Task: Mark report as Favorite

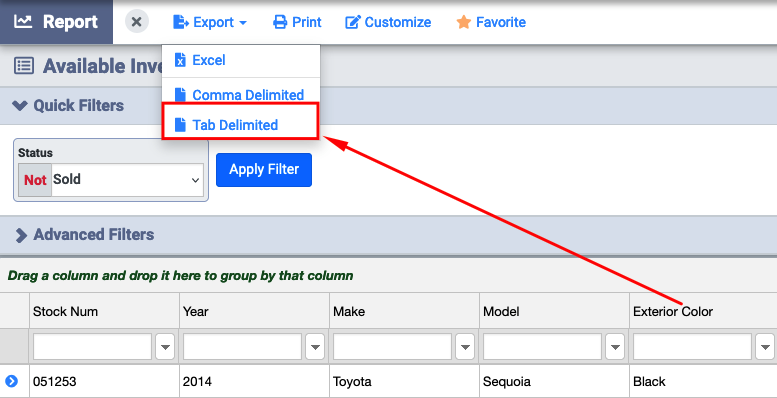Action: coord(491,22)
